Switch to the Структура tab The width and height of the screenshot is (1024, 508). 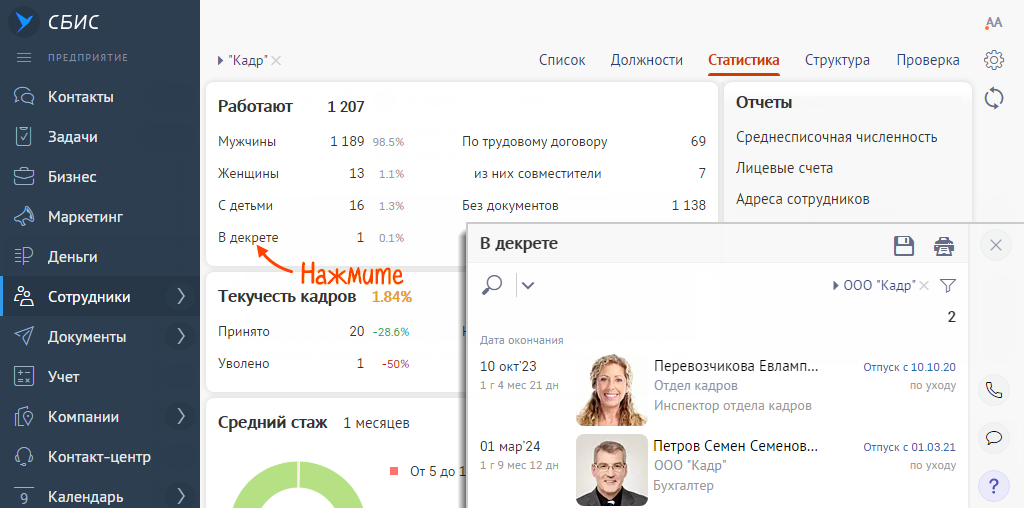coord(837,60)
